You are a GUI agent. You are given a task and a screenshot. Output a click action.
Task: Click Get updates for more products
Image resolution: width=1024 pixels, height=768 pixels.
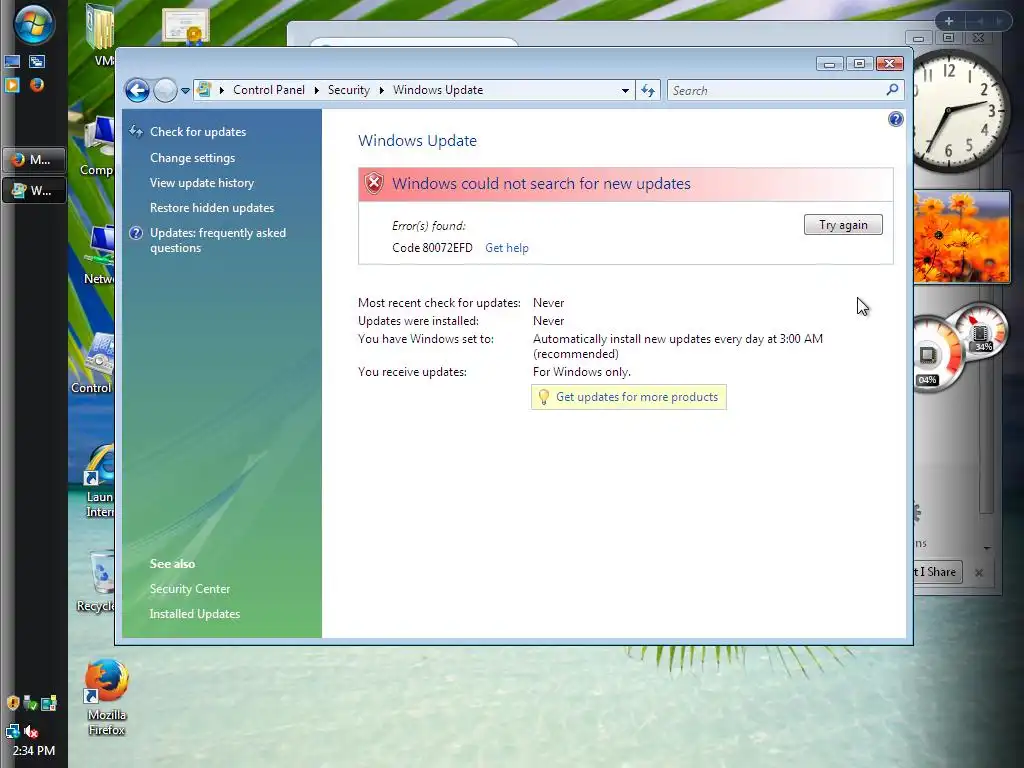(x=637, y=396)
